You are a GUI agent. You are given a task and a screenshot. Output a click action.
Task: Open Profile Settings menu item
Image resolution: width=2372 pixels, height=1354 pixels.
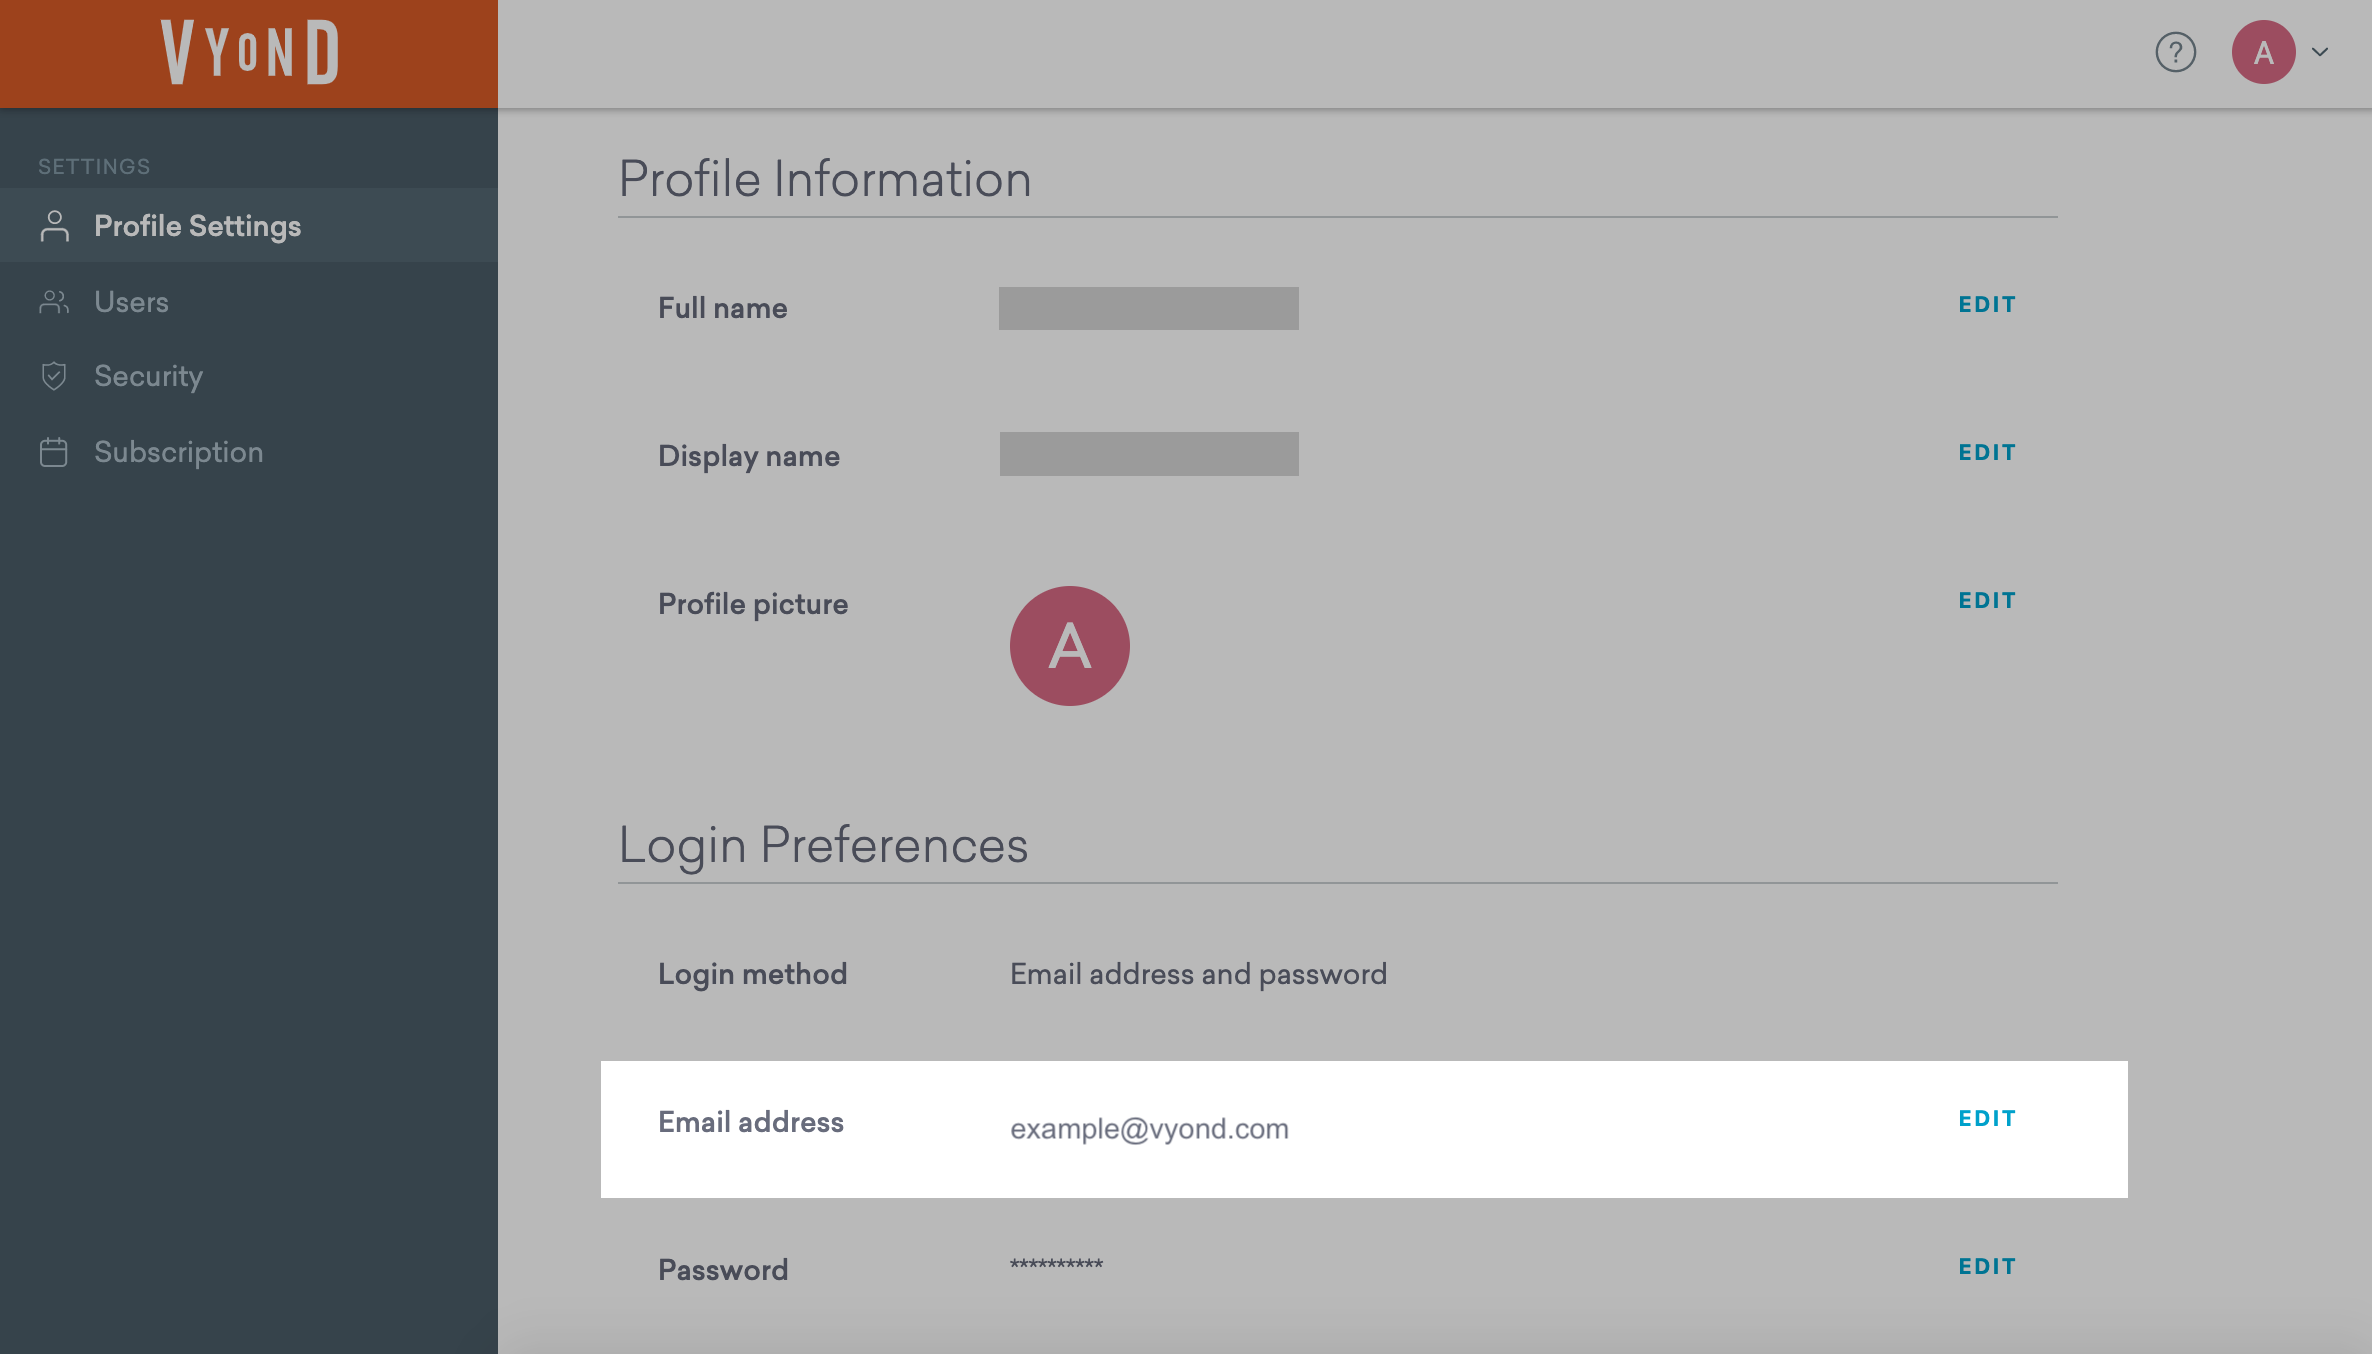[x=197, y=226]
